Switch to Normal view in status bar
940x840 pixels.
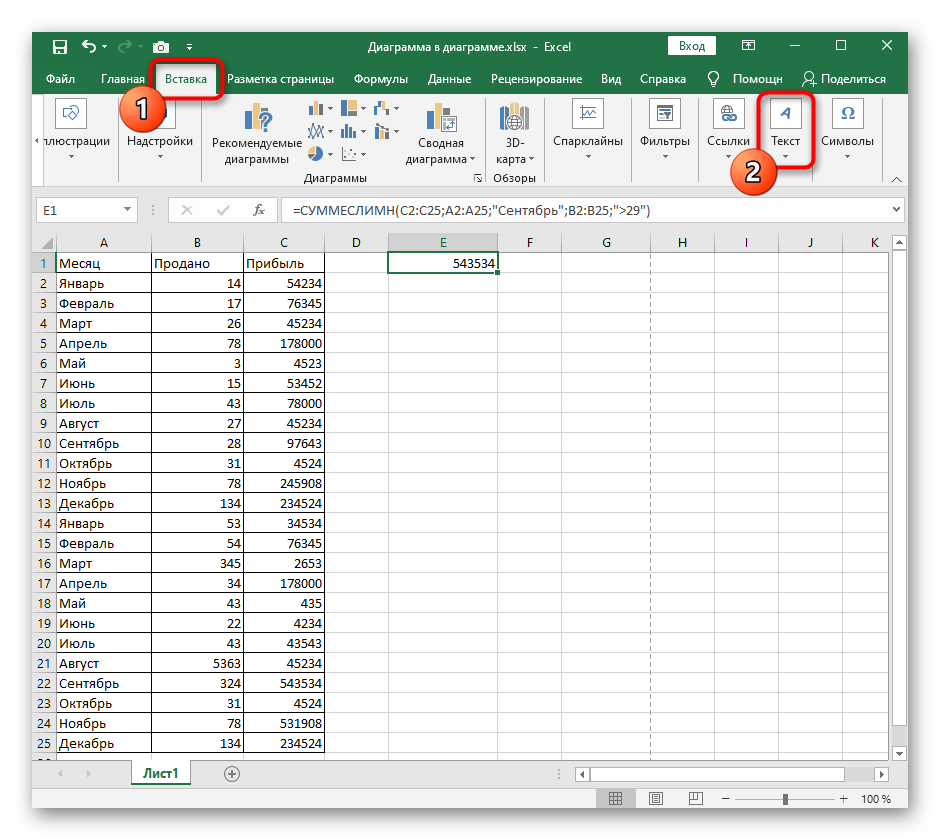pyautogui.click(x=616, y=799)
